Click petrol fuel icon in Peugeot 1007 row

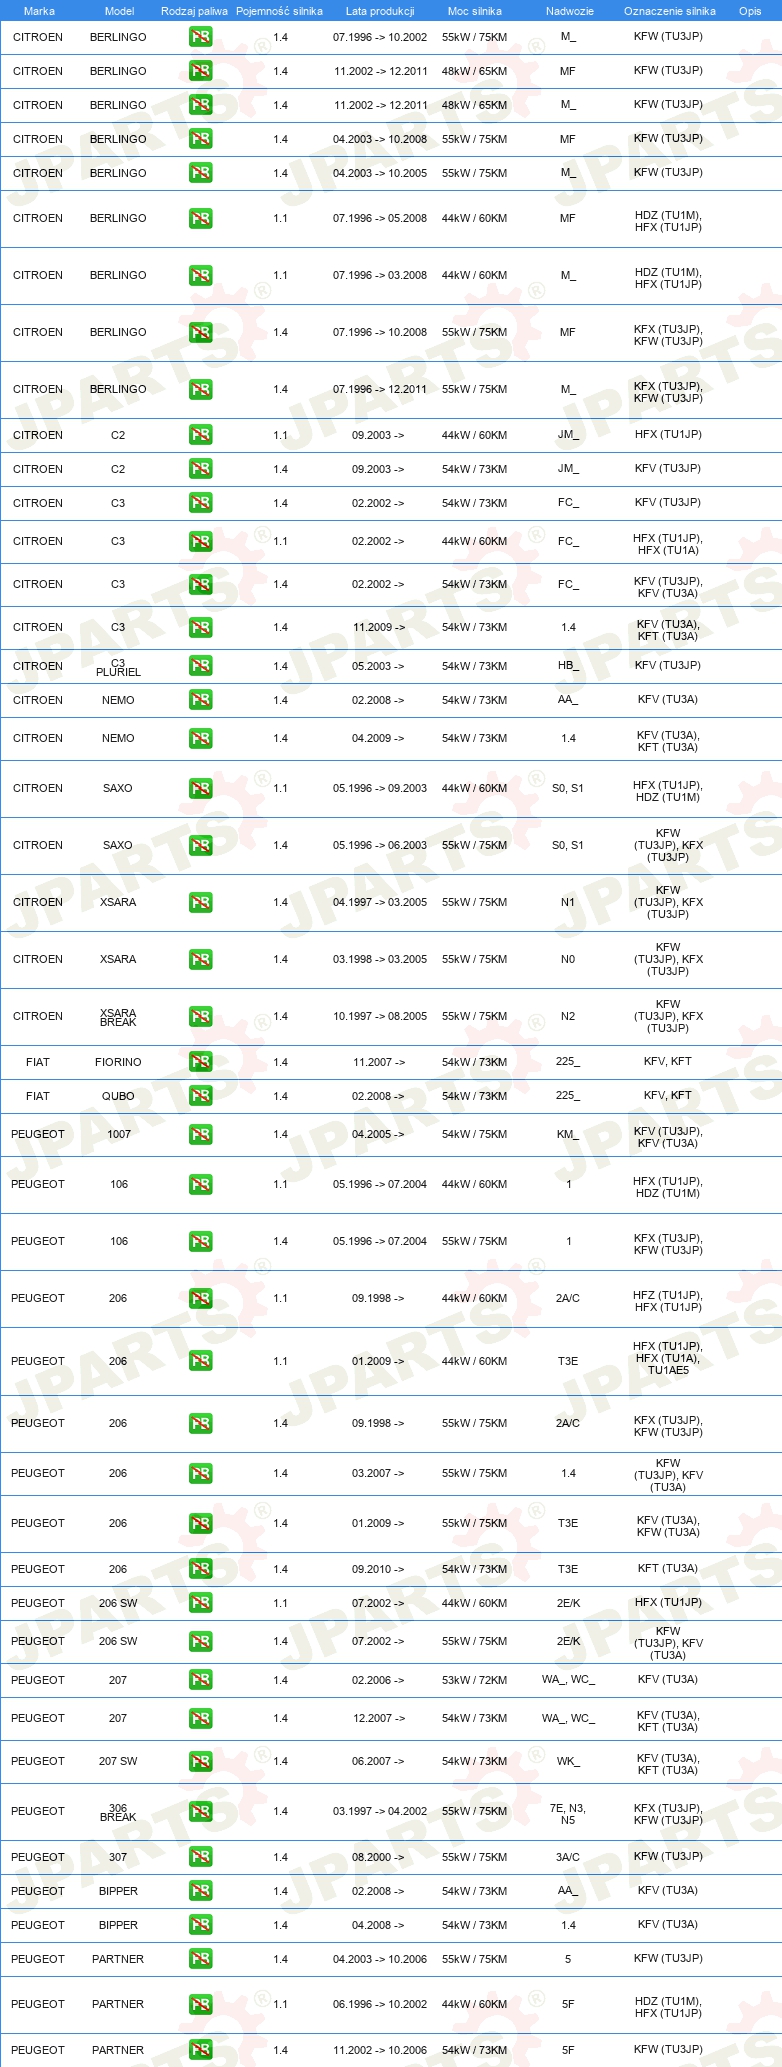200,1135
